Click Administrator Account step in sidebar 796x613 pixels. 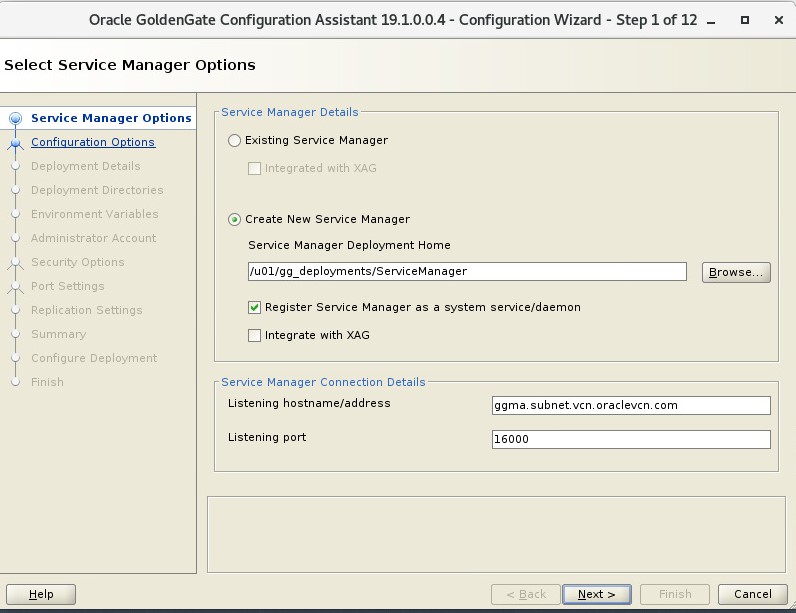[93, 238]
